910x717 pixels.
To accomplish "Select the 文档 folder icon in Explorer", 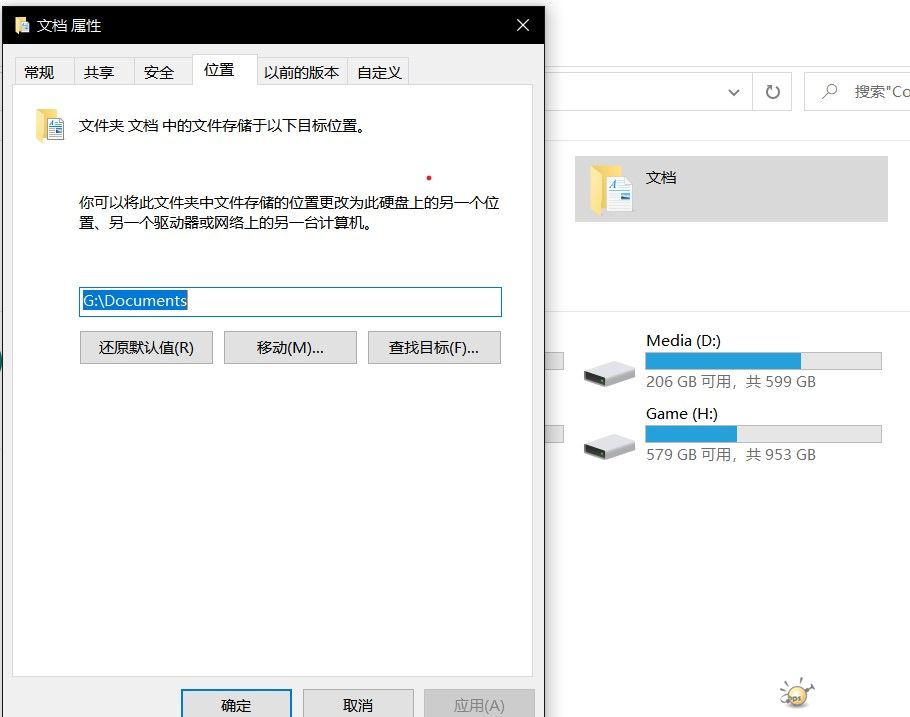I will pyautogui.click(x=611, y=189).
